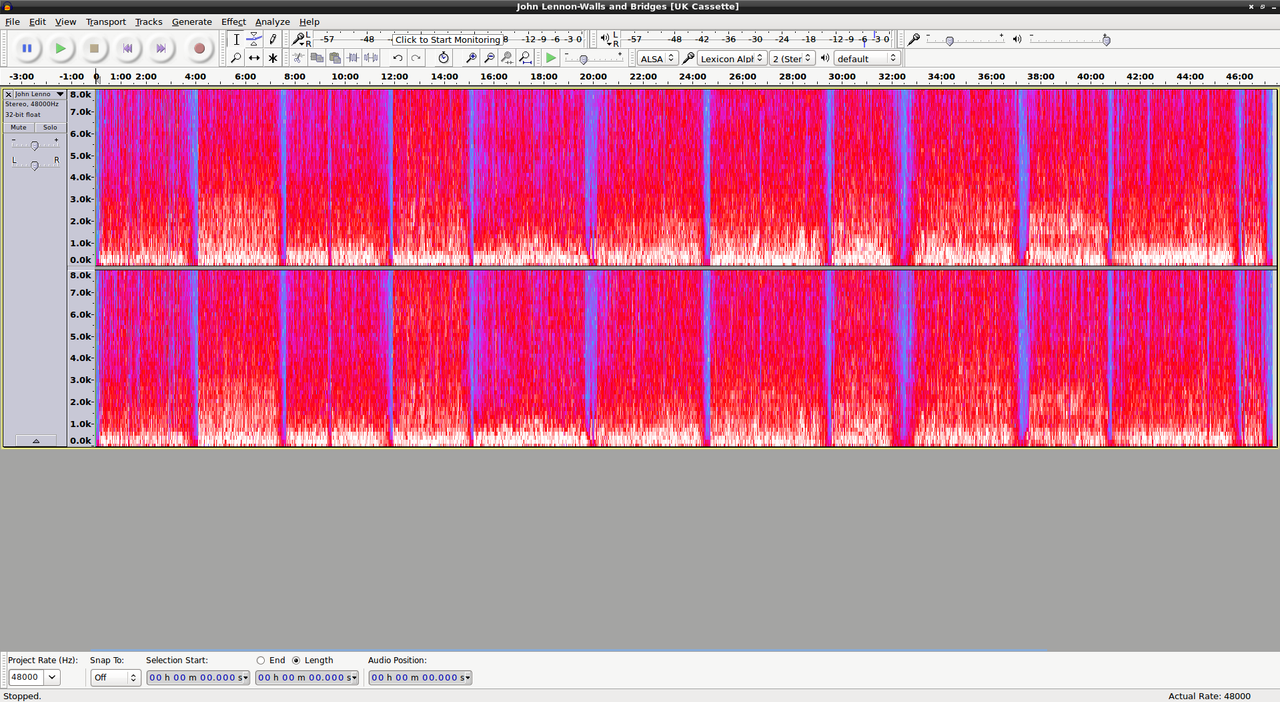Open the View menu

pos(65,21)
